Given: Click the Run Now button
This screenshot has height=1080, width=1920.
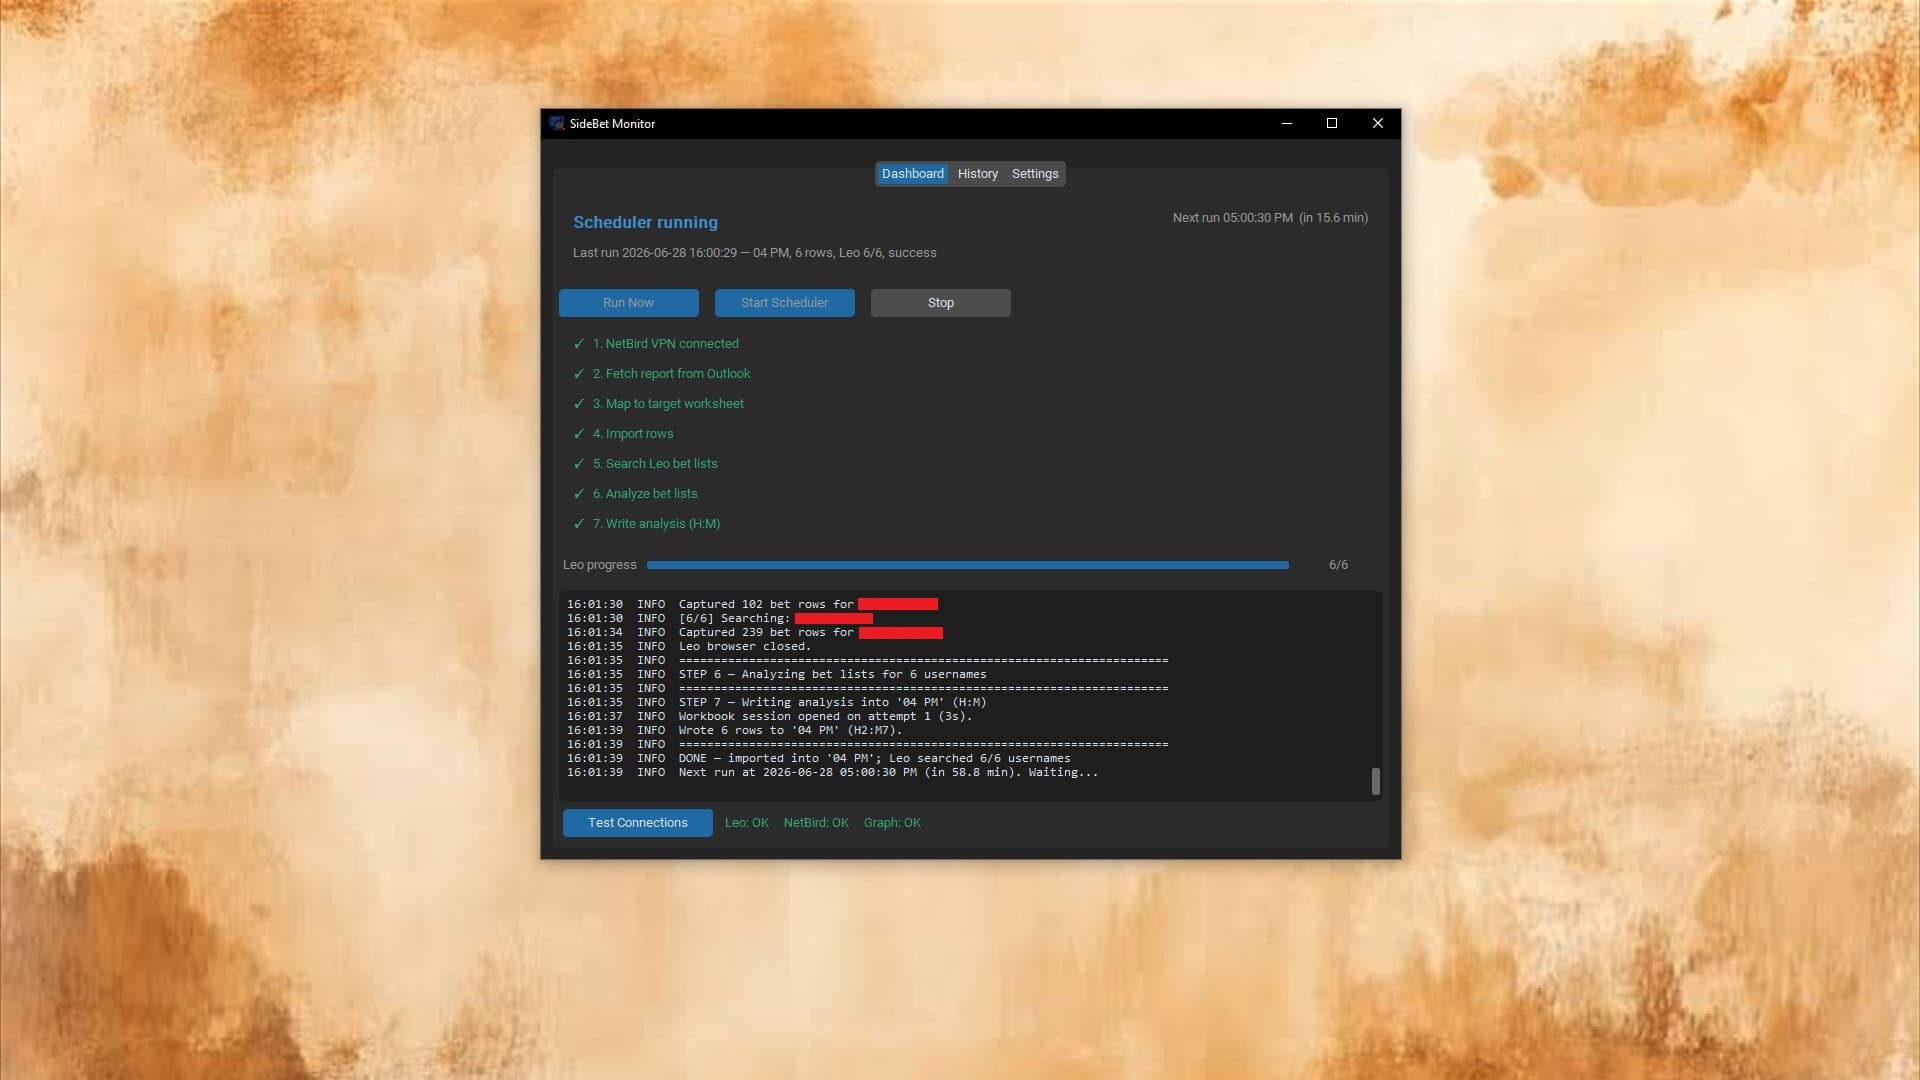Looking at the screenshot, I should point(628,303).
